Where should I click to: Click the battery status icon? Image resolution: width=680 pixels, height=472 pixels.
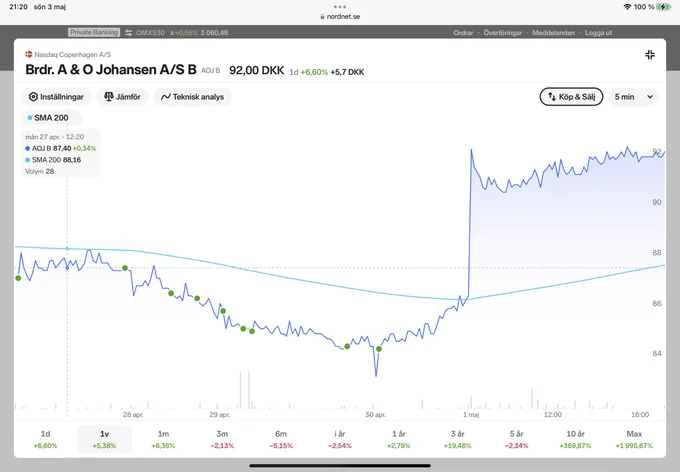tap(664, 7)
